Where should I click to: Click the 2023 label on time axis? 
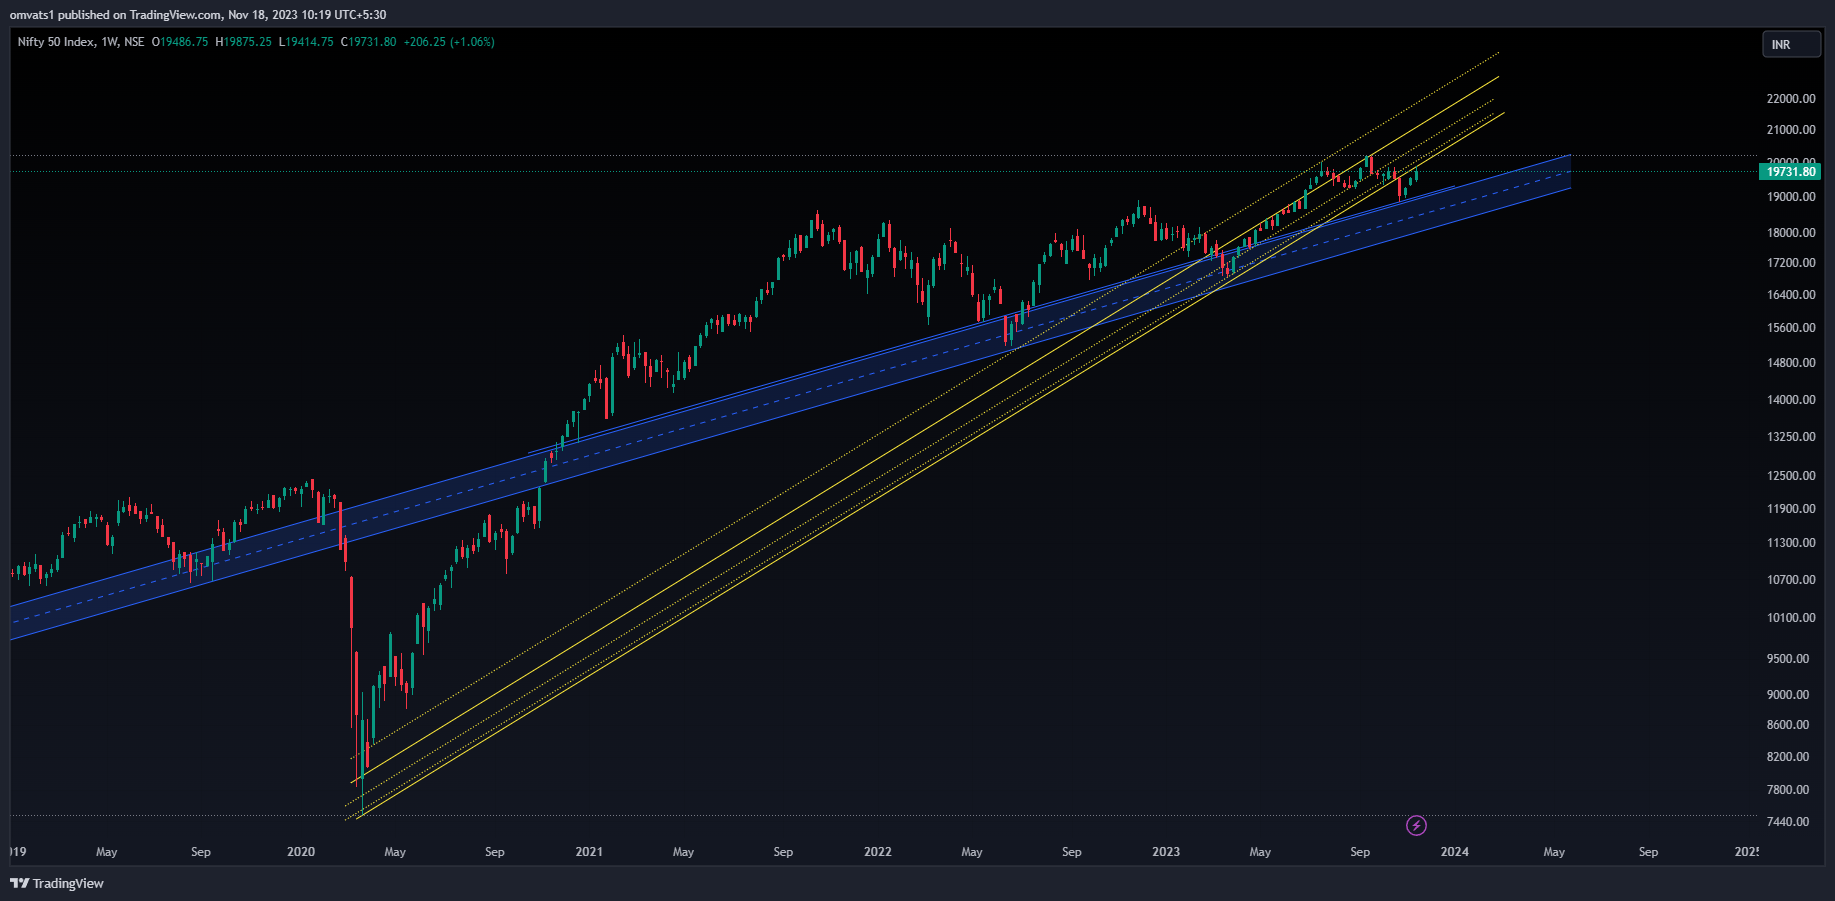(x=1166, y=852)
